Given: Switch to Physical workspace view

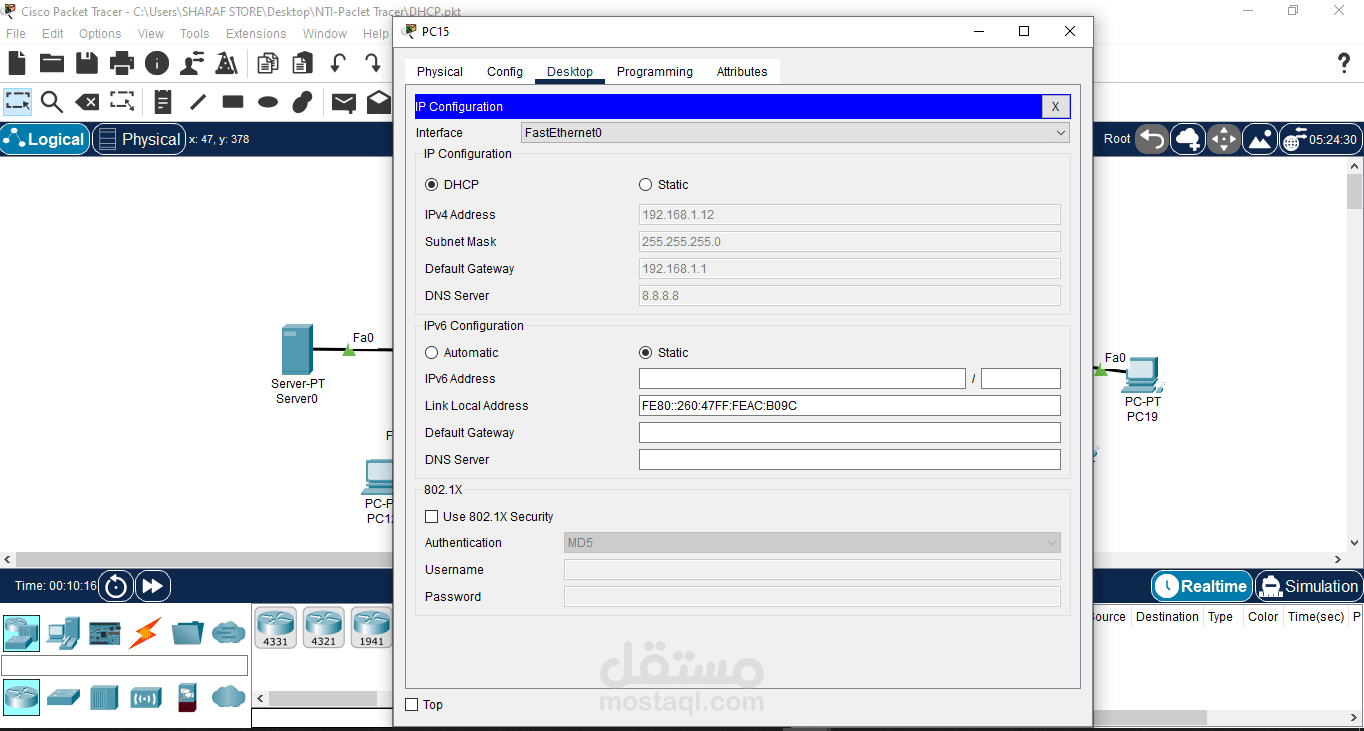Looking at the screenshot, I should (140, 139).
